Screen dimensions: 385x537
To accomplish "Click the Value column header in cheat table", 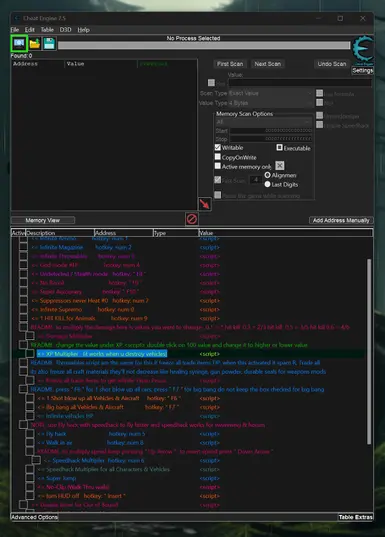I will [x=285, y=233].
